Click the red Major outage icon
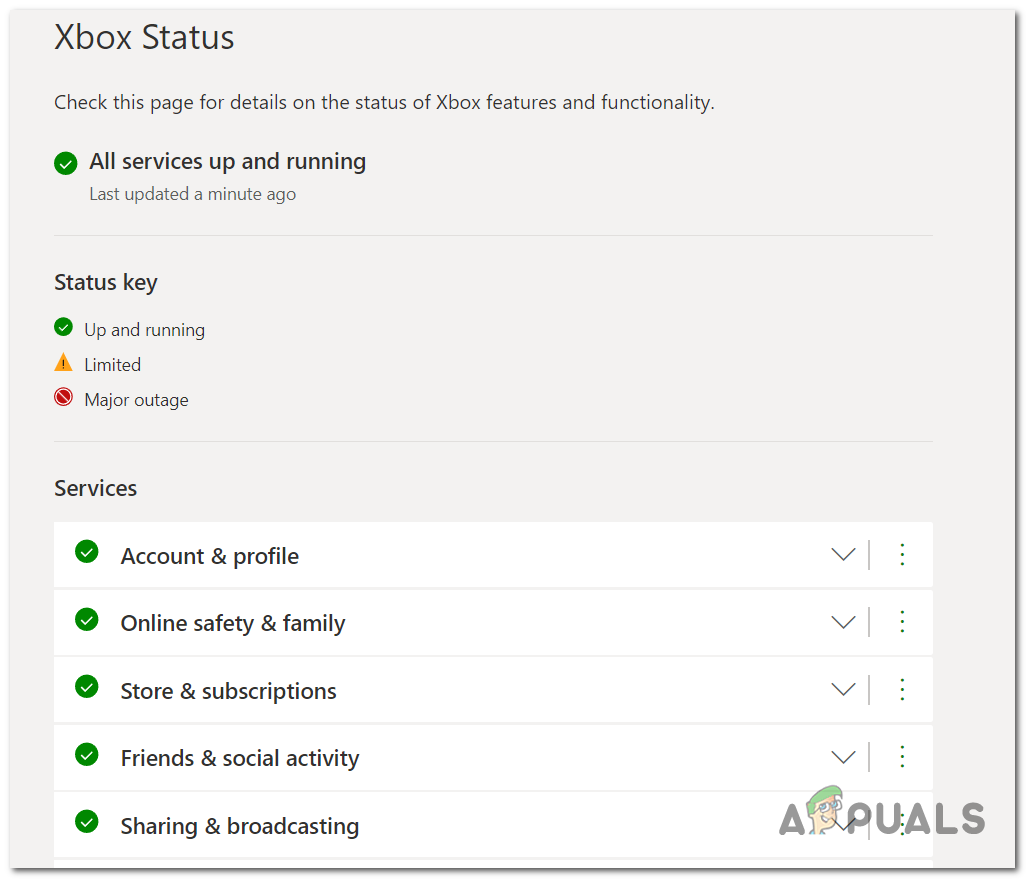Image resolution: width=1026 pixels, height=879 pixels. [63, 397]
